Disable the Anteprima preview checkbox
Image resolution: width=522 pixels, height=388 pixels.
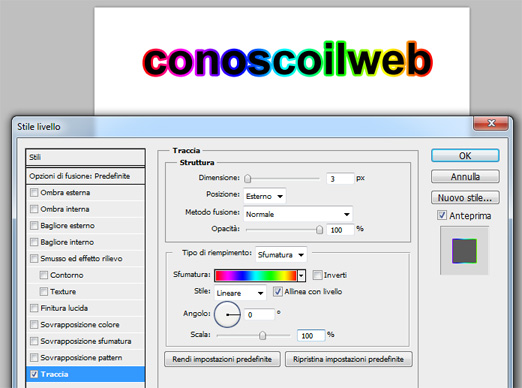pos(442,215)
